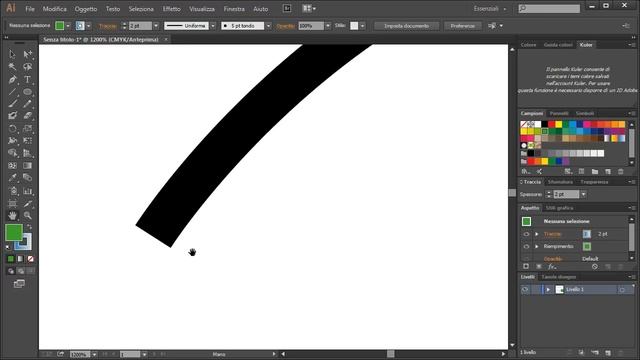Screen dimensions: 640x360
Task: Select the Magic Wand tool
Action: coord(12,67)
